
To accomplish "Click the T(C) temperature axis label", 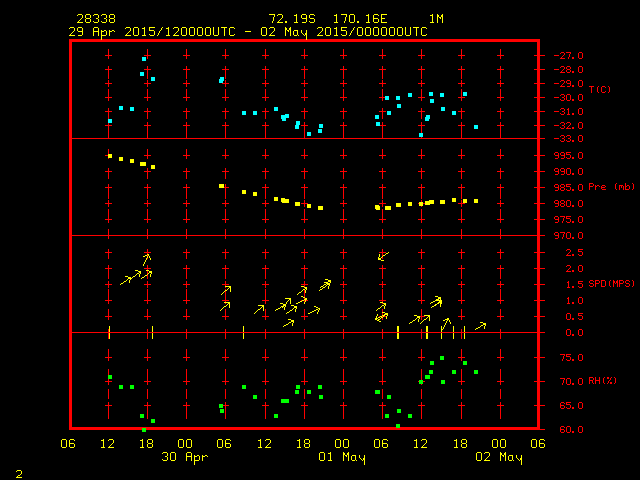I will [599, 90].
